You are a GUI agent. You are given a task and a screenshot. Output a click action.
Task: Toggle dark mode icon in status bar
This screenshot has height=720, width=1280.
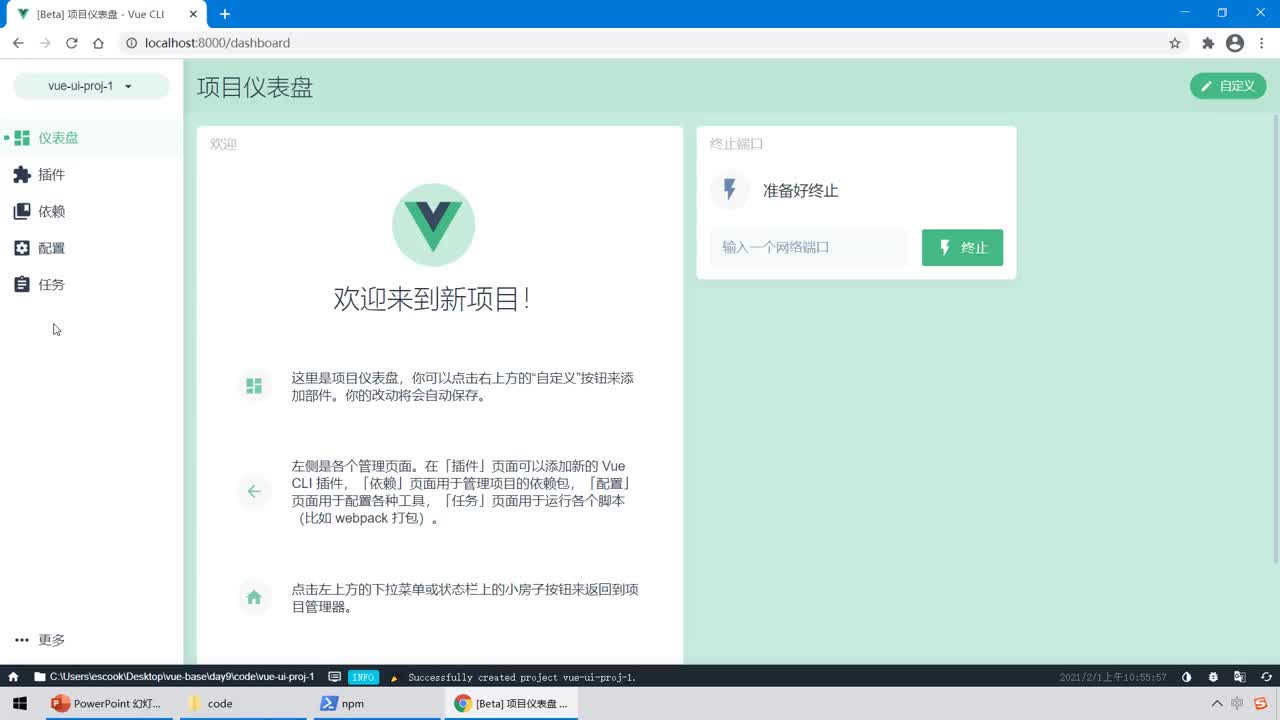coord(1187,677)
